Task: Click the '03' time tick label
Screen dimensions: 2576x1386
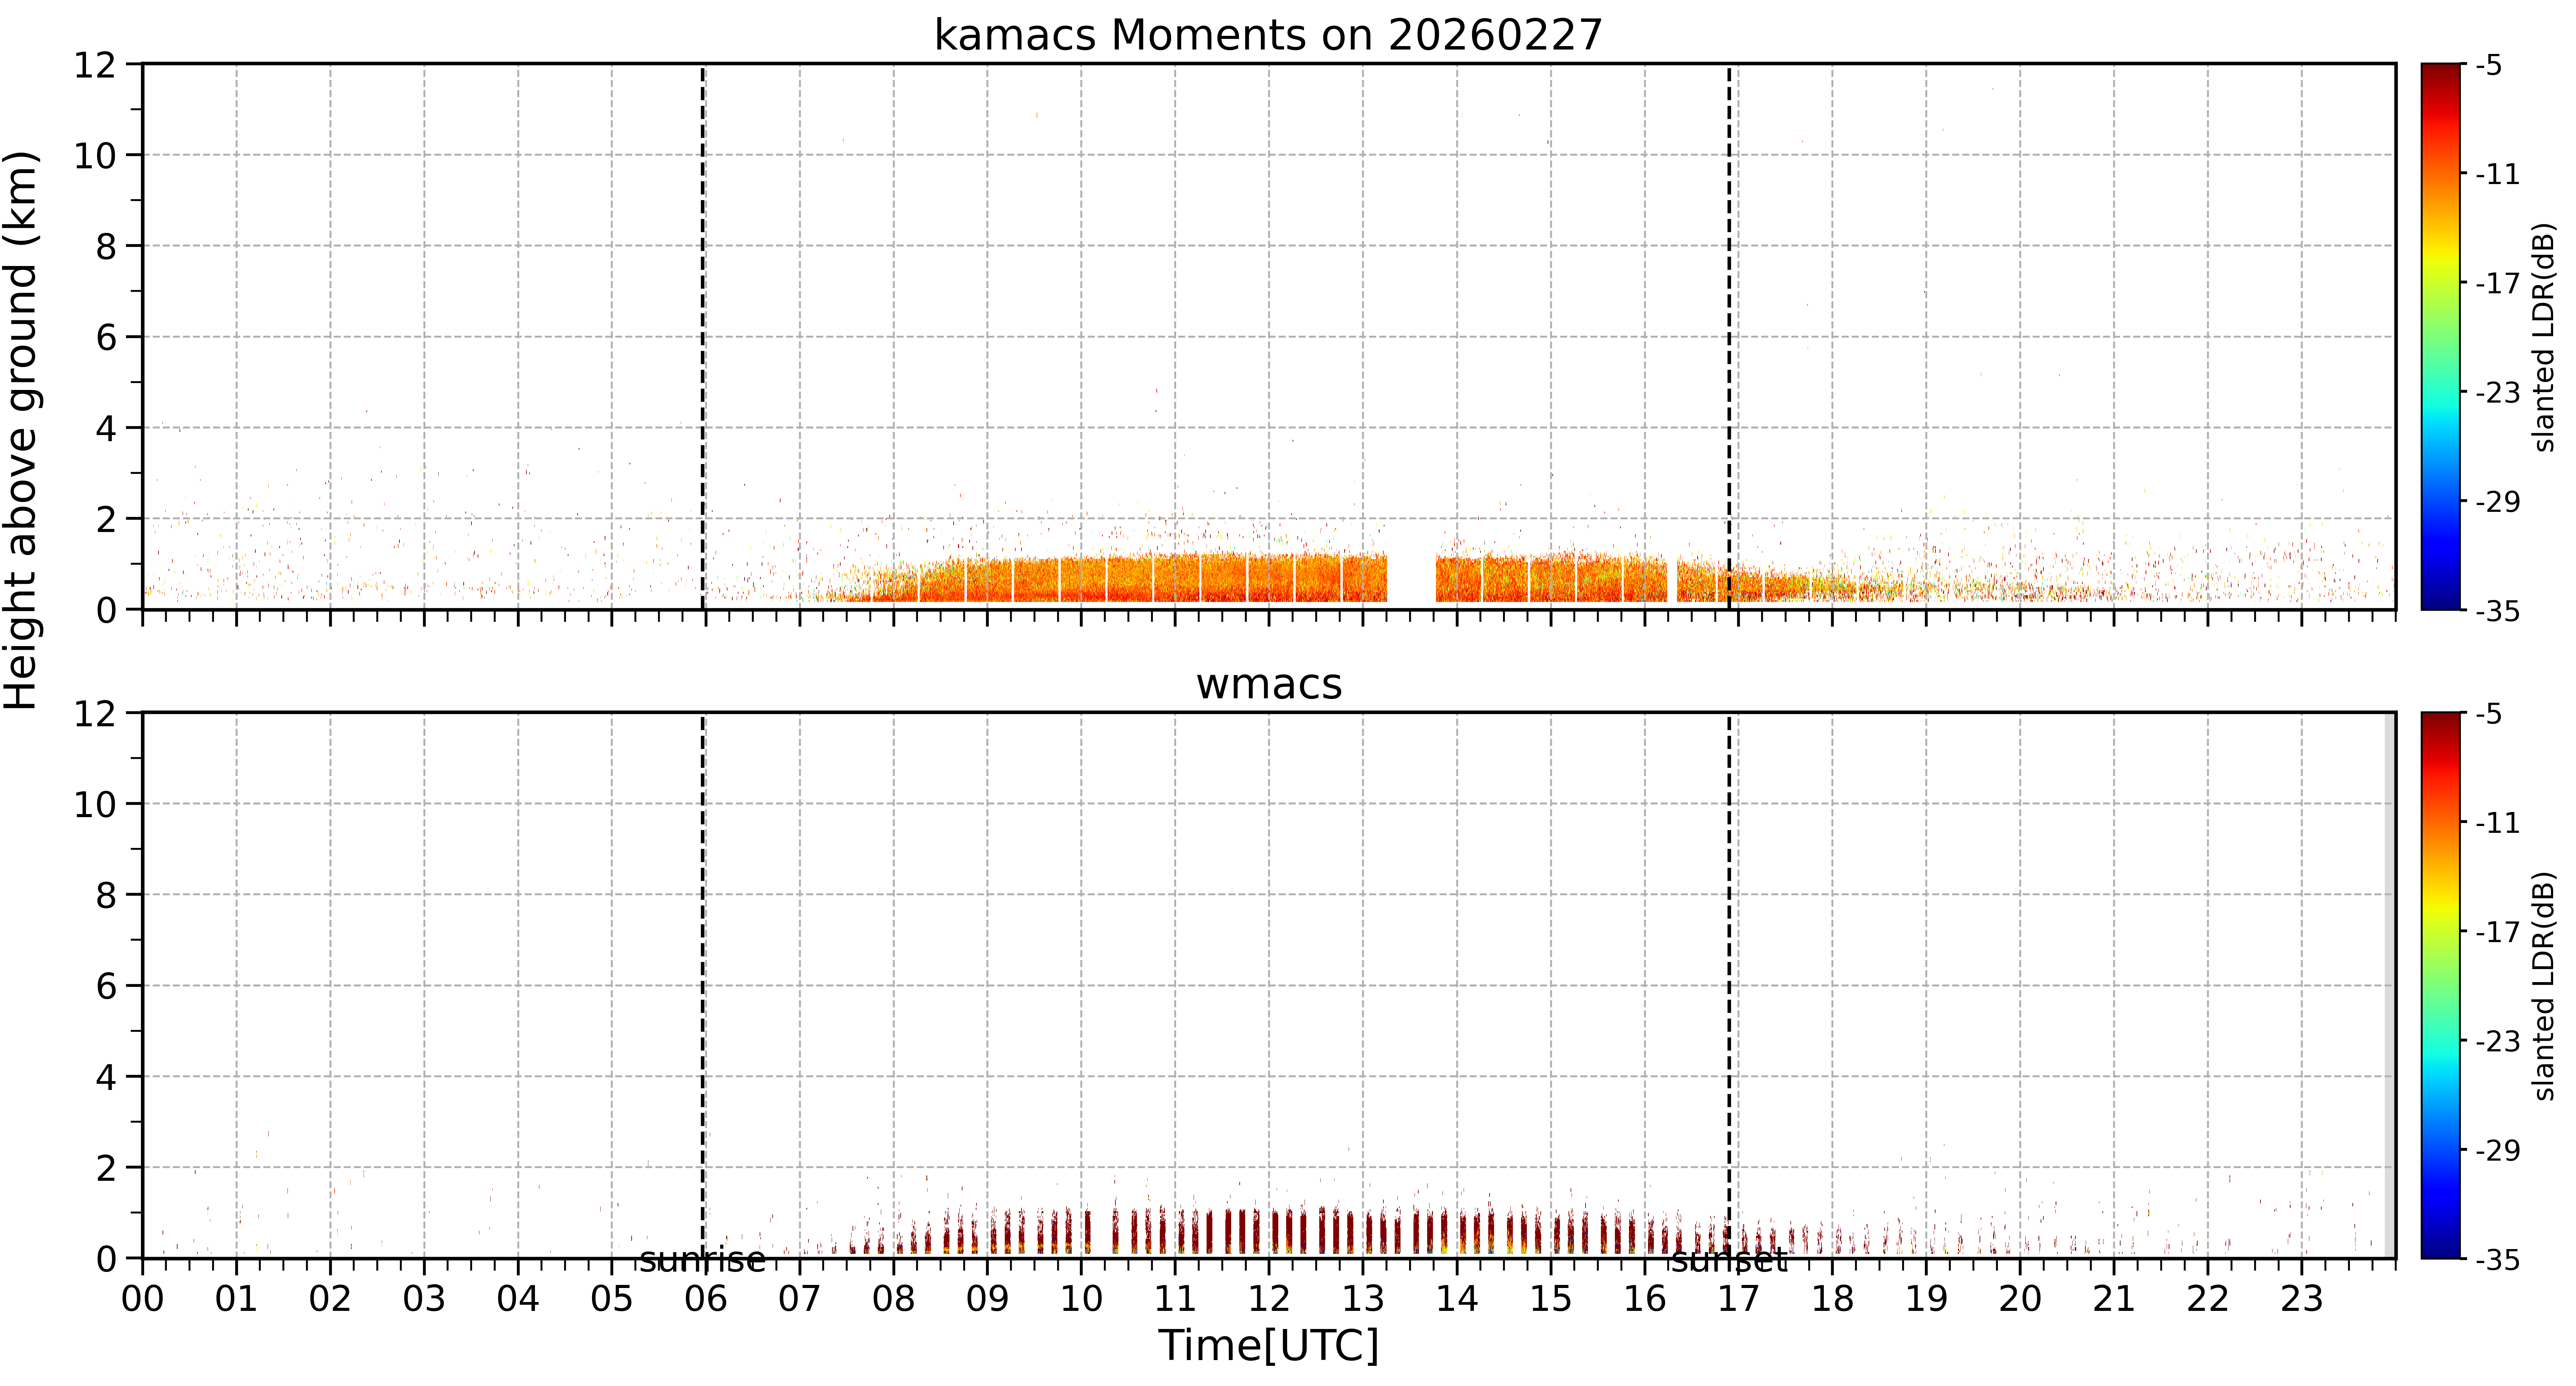Action: 424,1299
